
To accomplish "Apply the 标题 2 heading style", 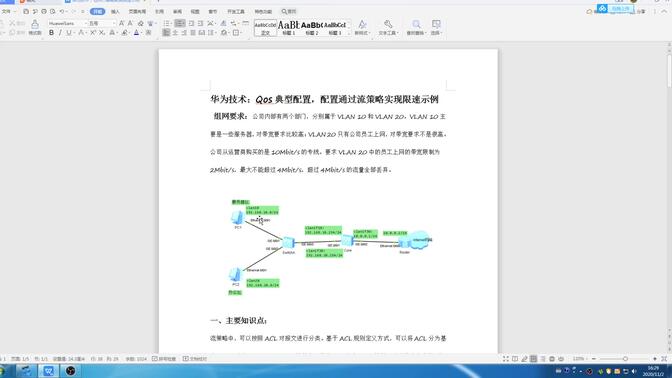I will point(312,27).
